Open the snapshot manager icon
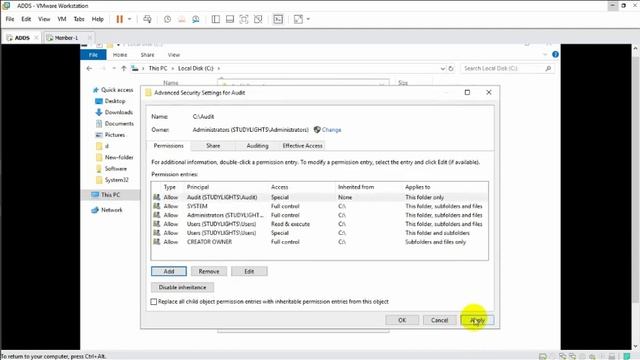This screenshot has width=640, height=360. pos(196,19)
